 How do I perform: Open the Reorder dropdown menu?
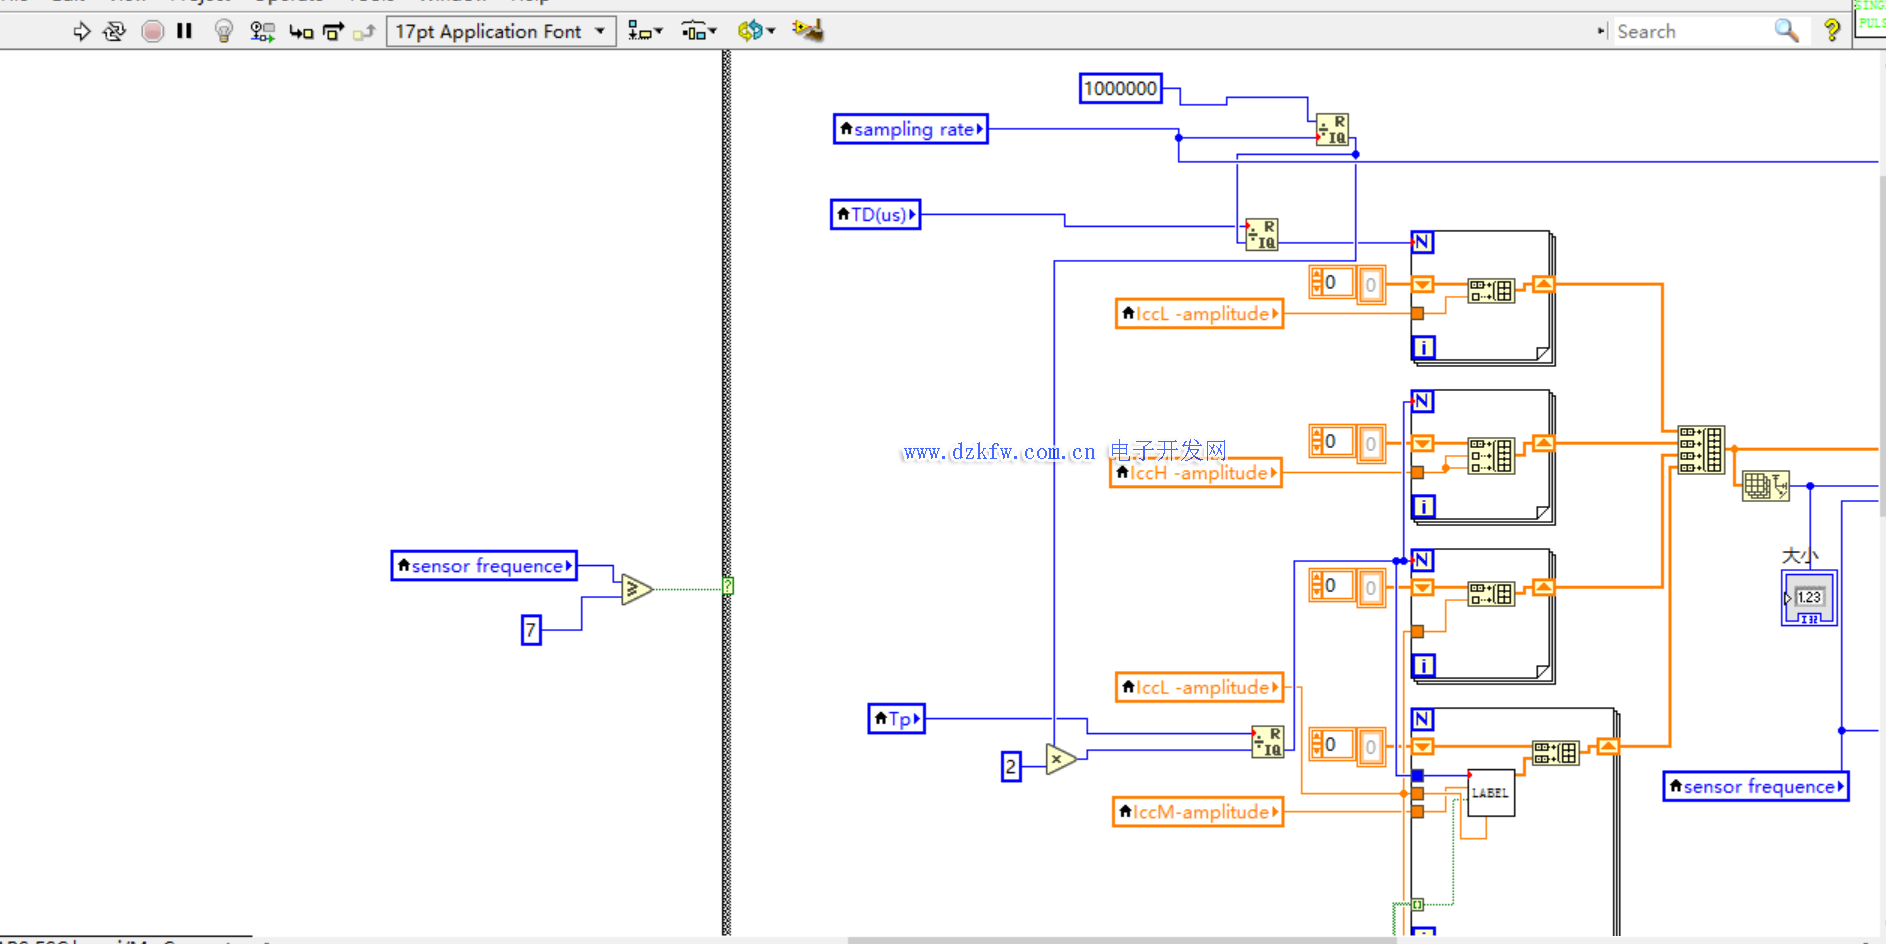(756, 32)
